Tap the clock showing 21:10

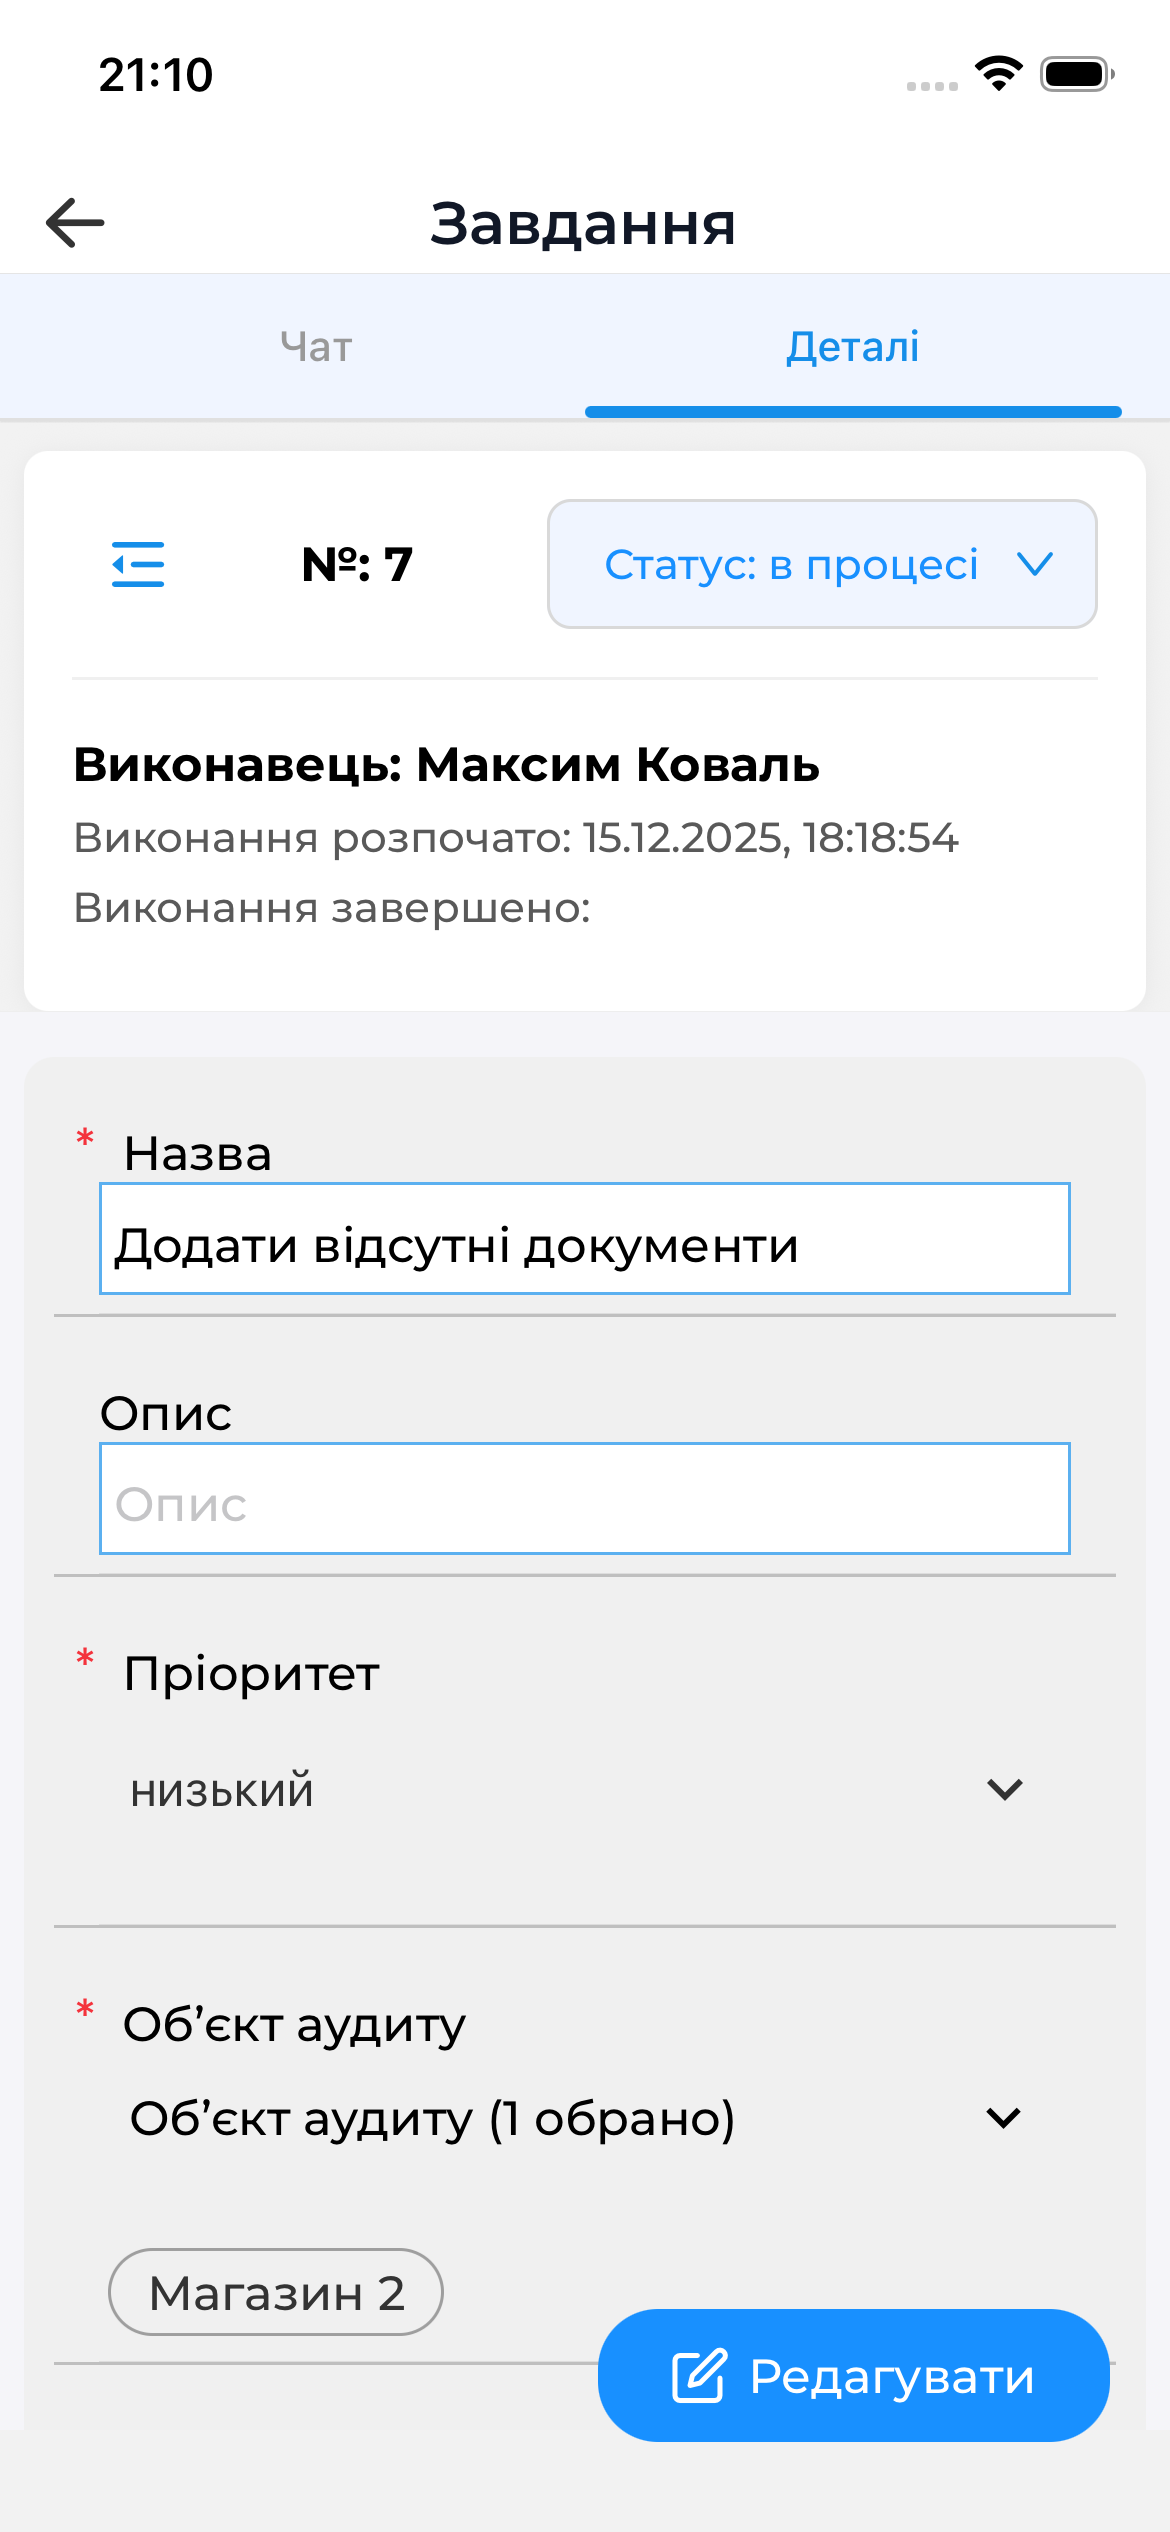coord(156,74)
